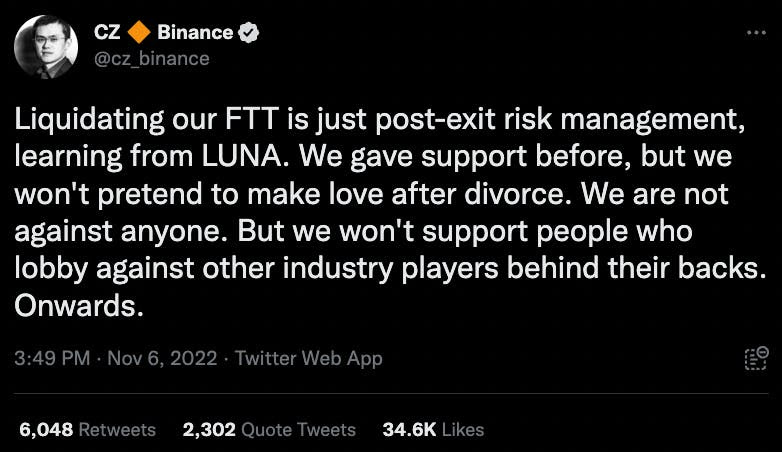The width and height of the screenshot is (782, 452).
Task: Open the Twitter Web App source link
Action: click(309, 358)
